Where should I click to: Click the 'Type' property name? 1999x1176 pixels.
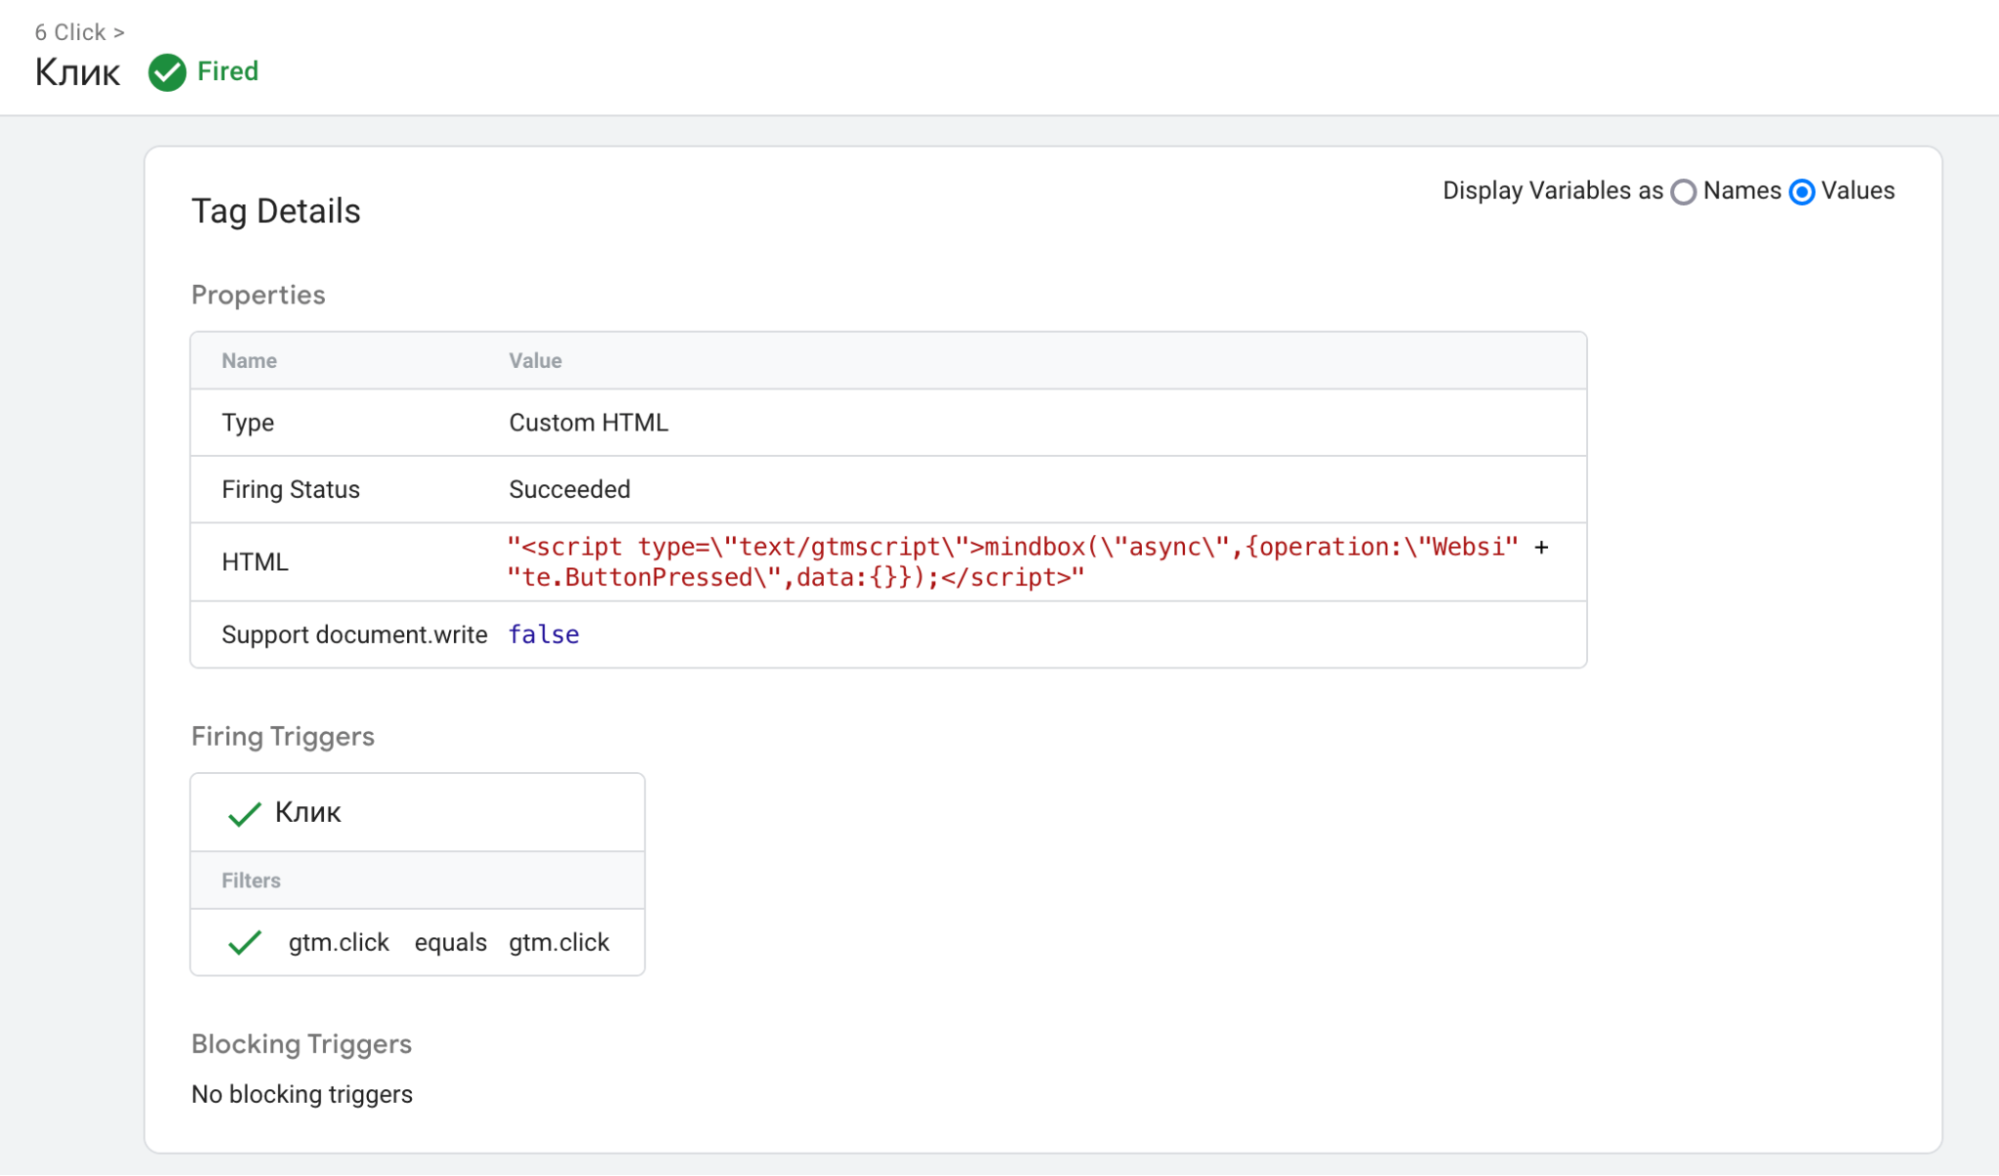(248, 423)
